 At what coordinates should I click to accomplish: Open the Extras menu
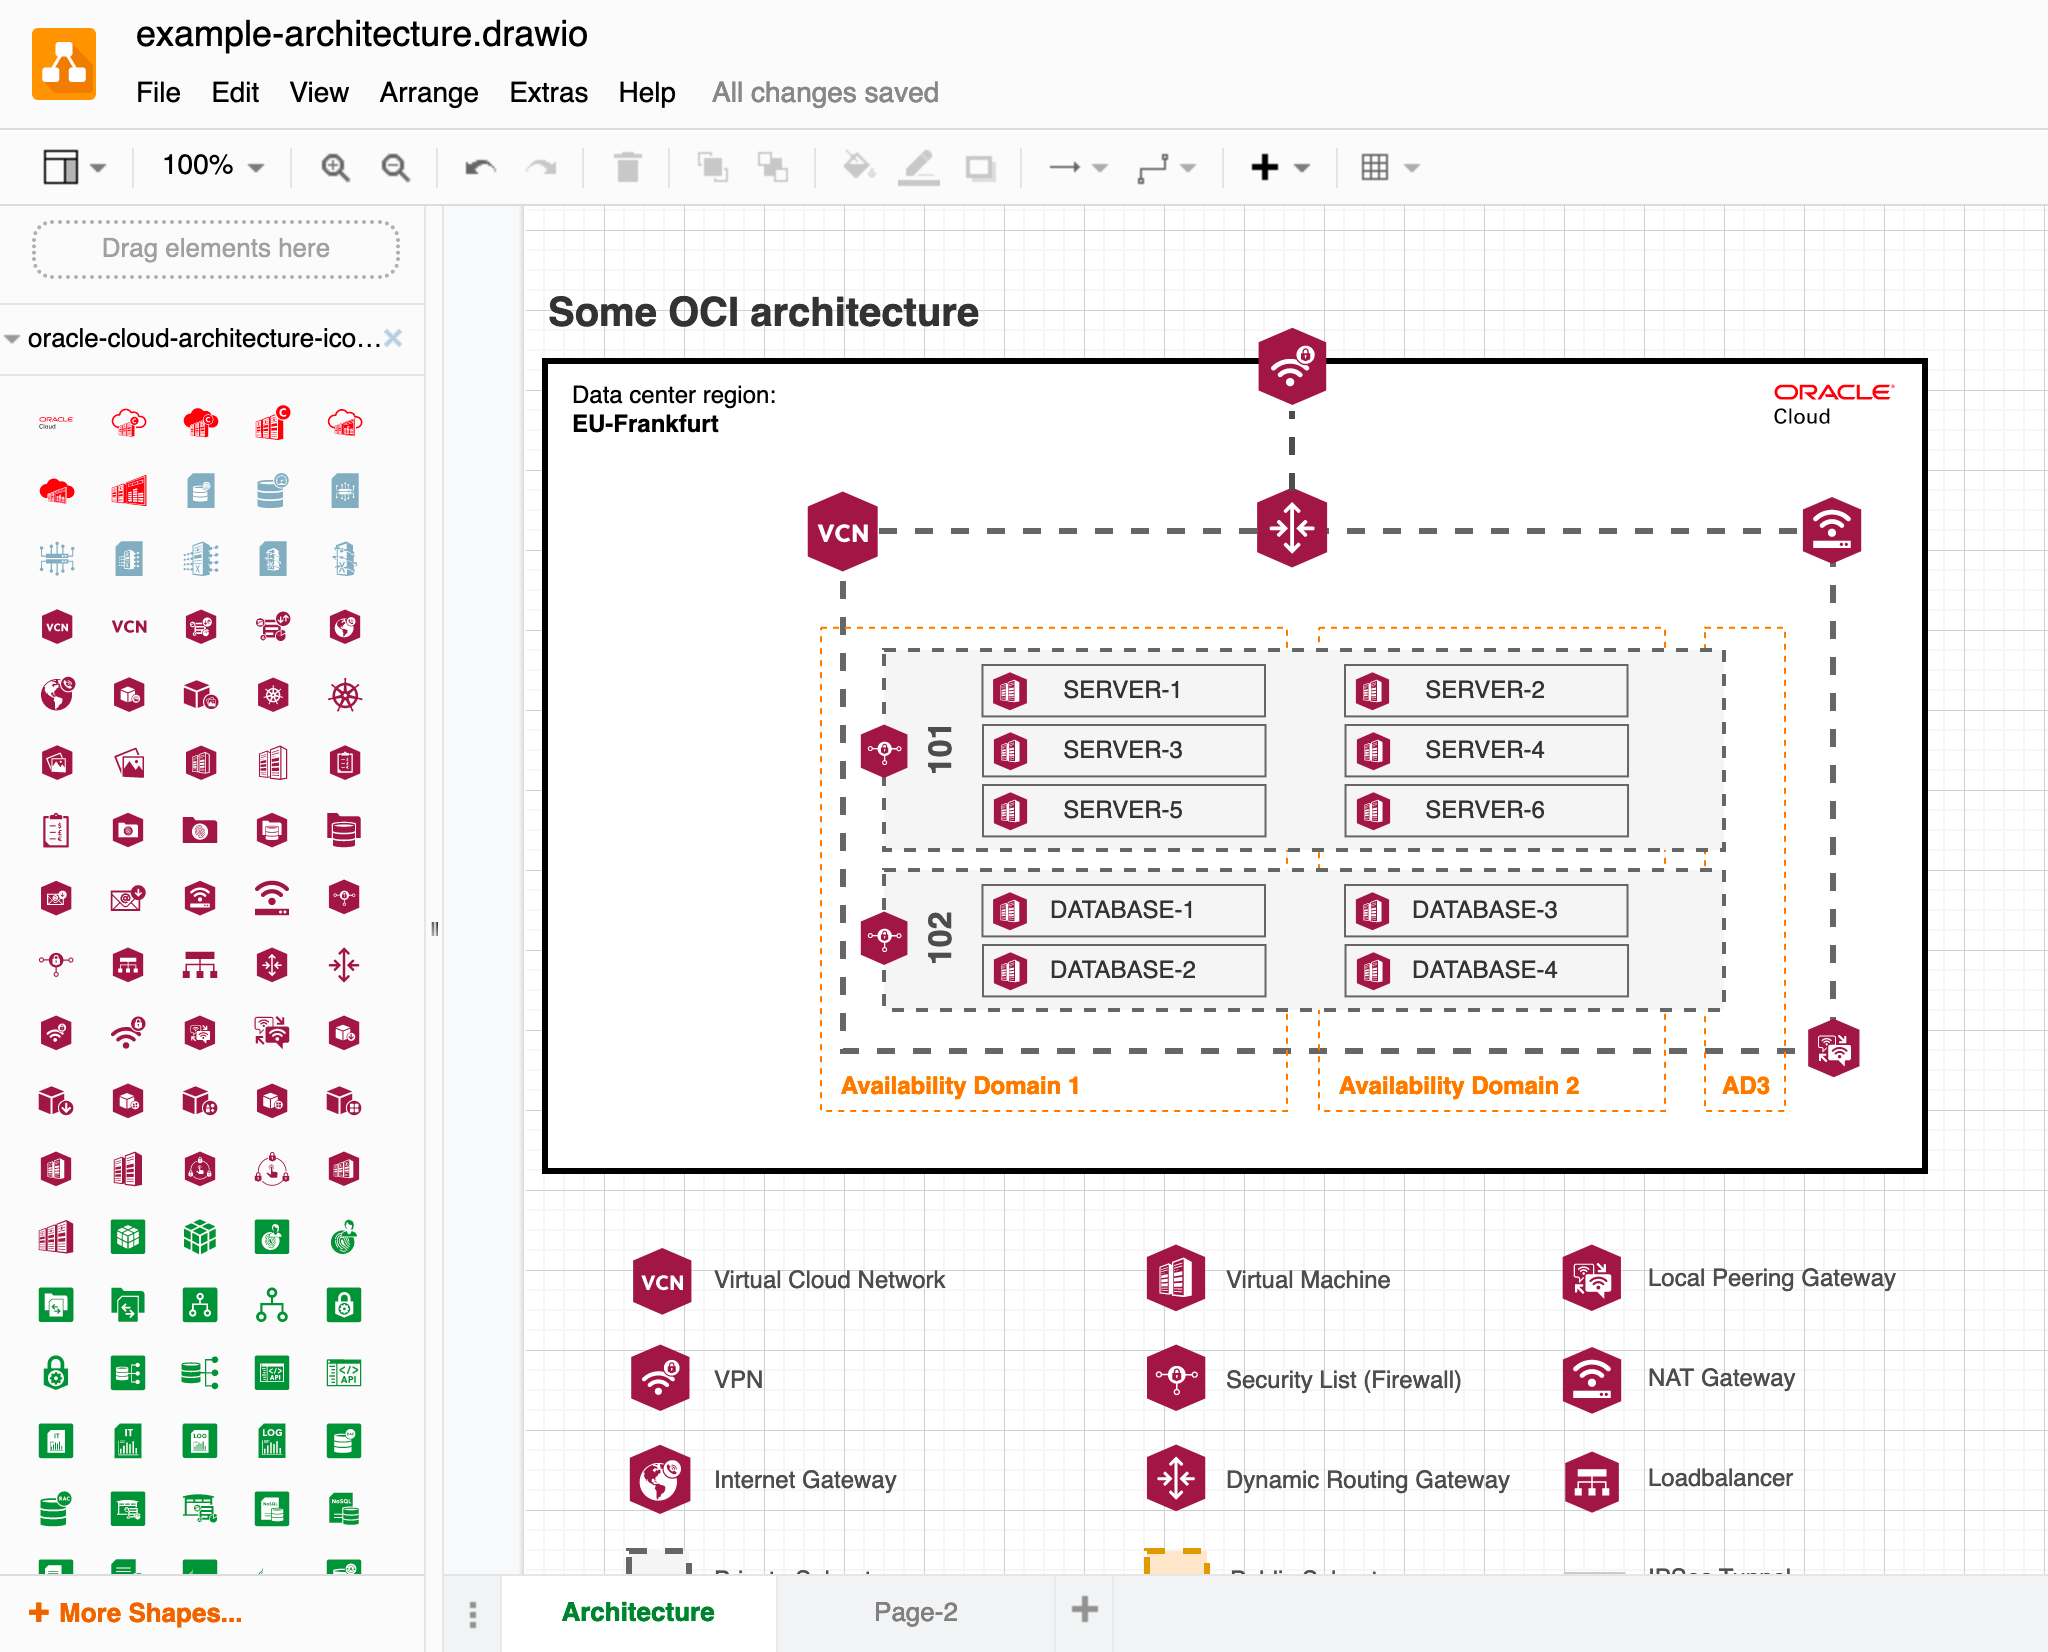coord(548,93)
